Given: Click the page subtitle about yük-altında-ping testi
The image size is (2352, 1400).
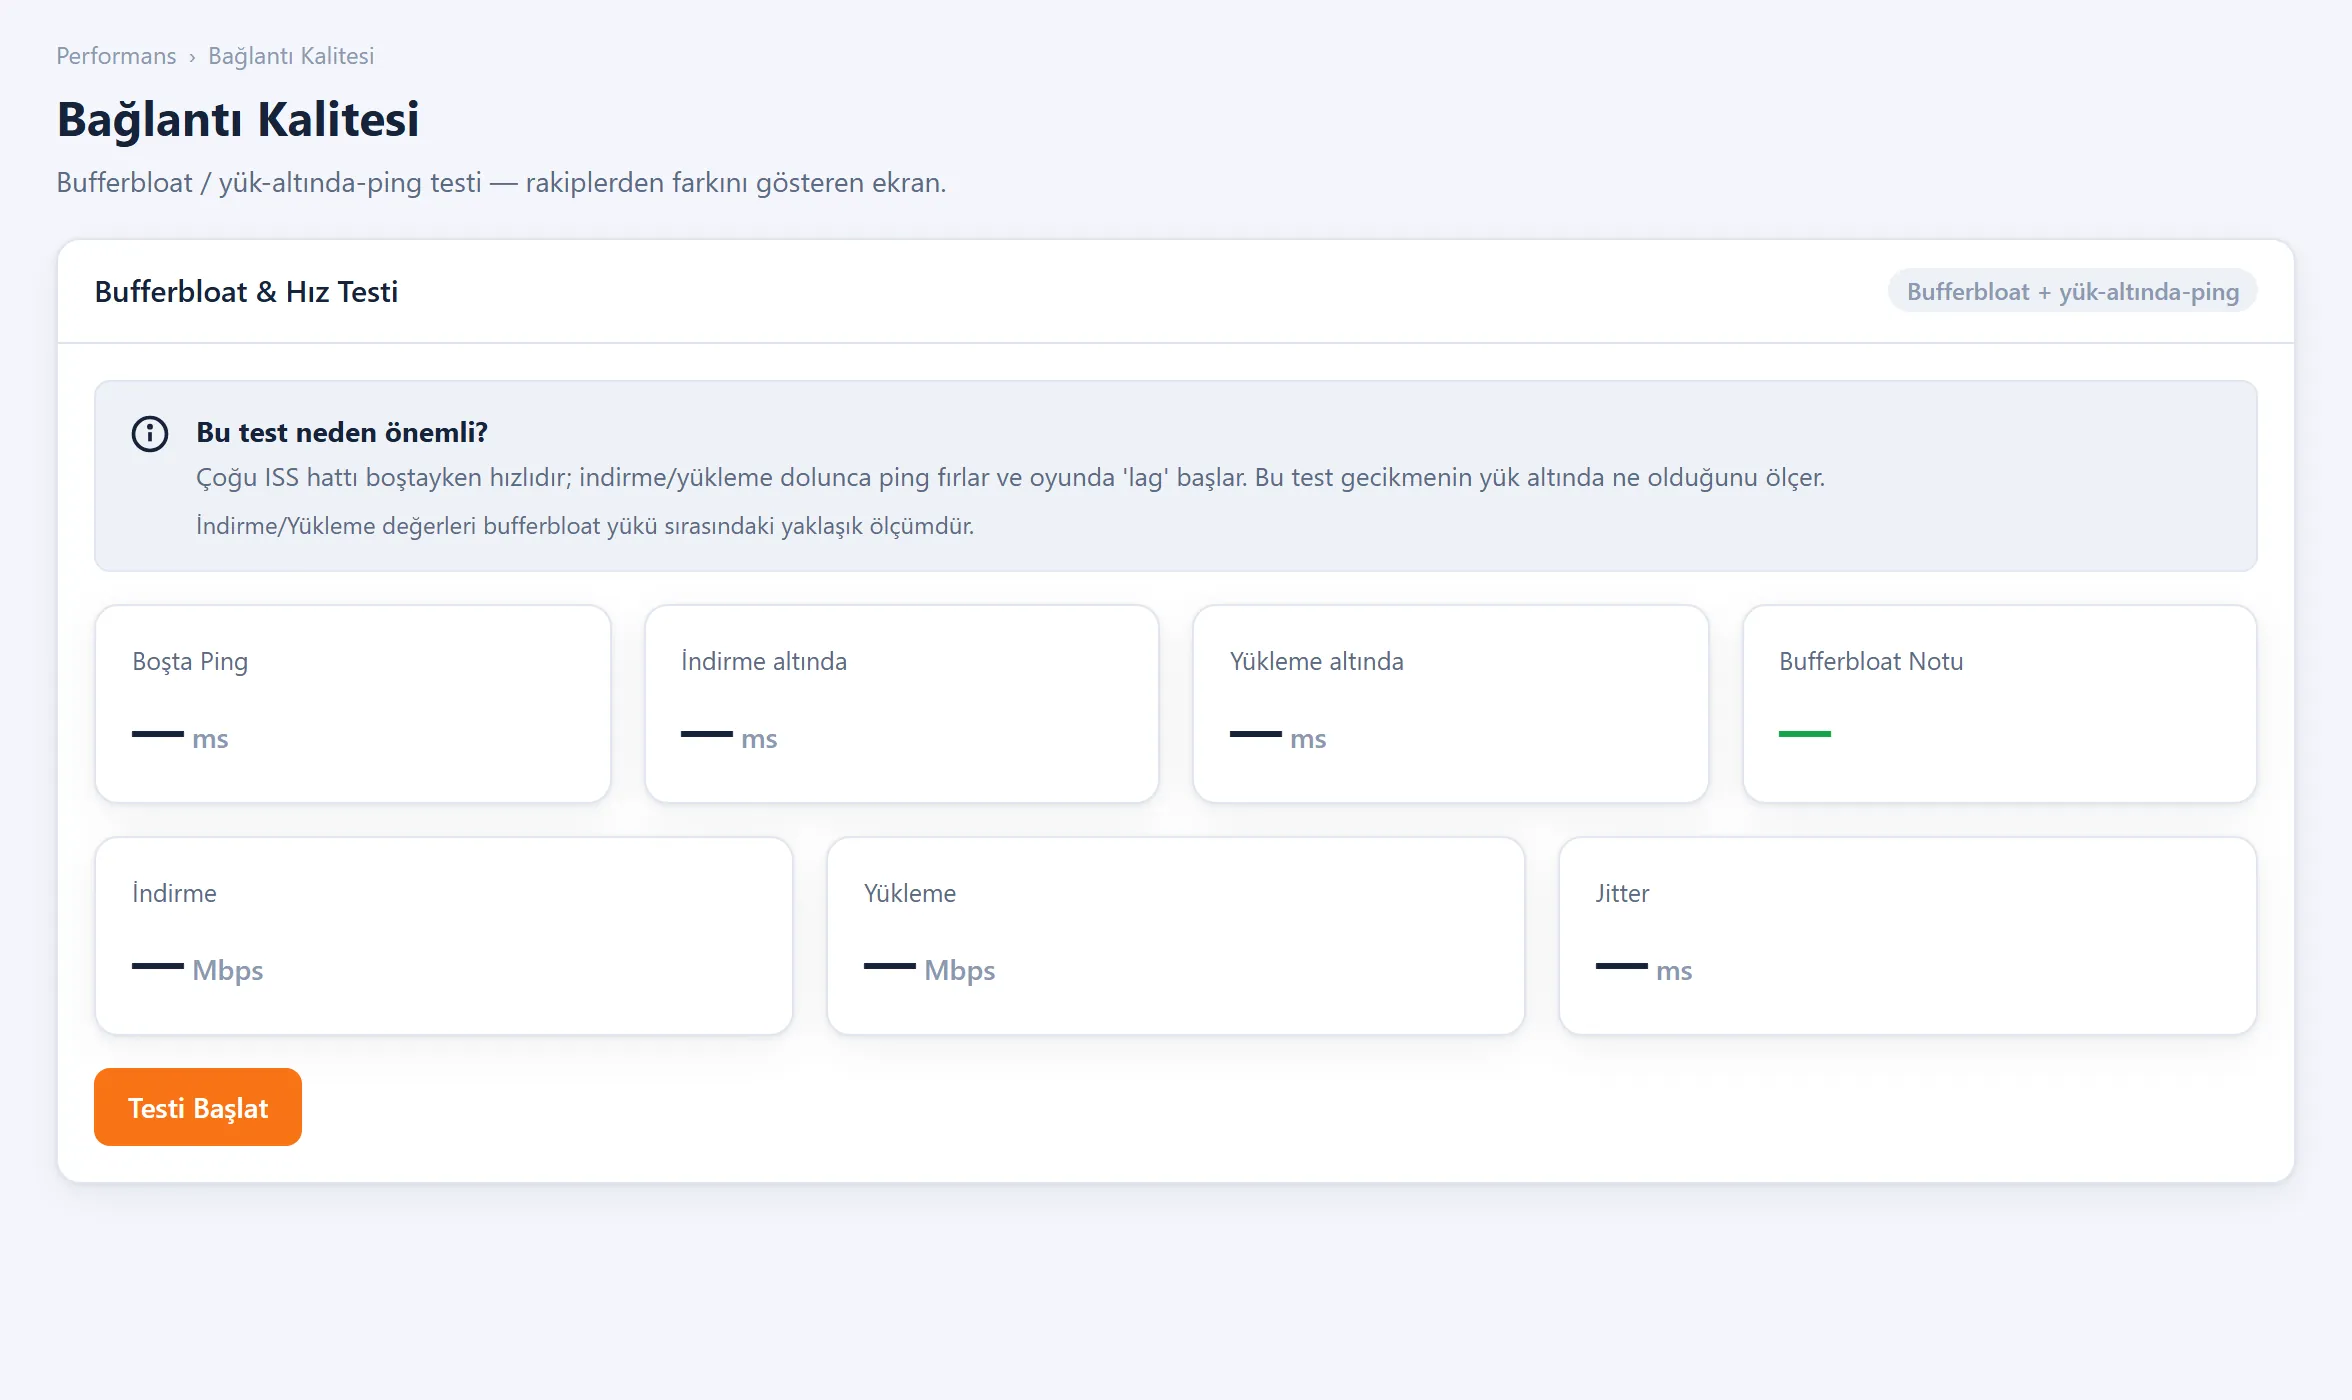Looking at the screenshot, I should 501,182.
